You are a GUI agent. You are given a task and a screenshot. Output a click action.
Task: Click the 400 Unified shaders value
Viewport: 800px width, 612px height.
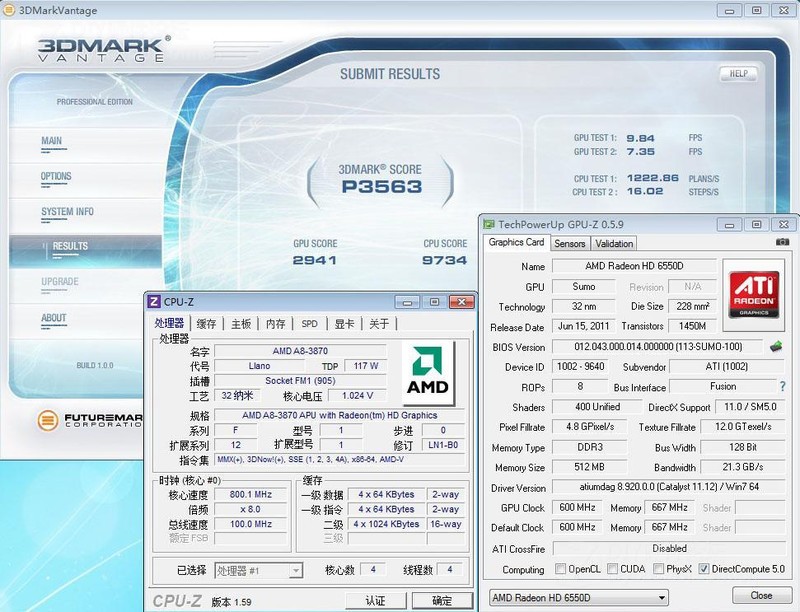click(597, 407)
